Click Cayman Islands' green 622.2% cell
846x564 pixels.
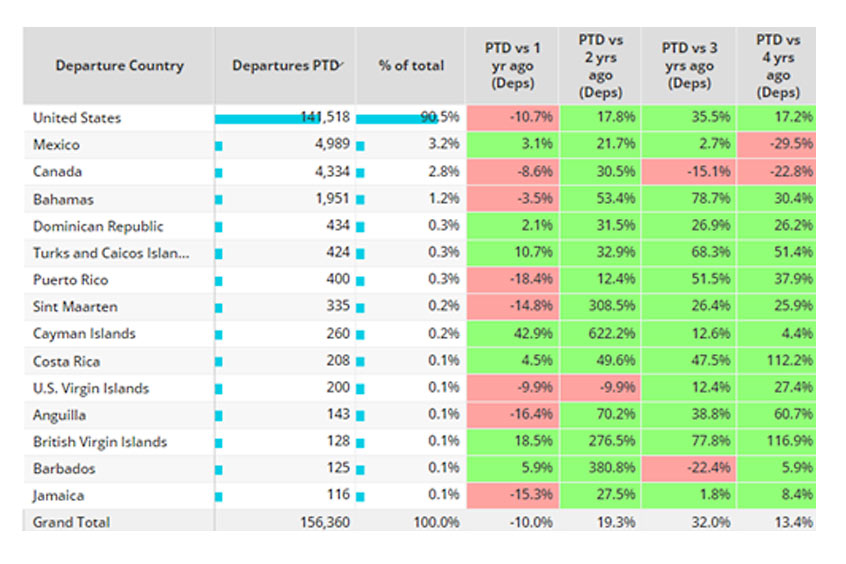click(x=600, y=334)
